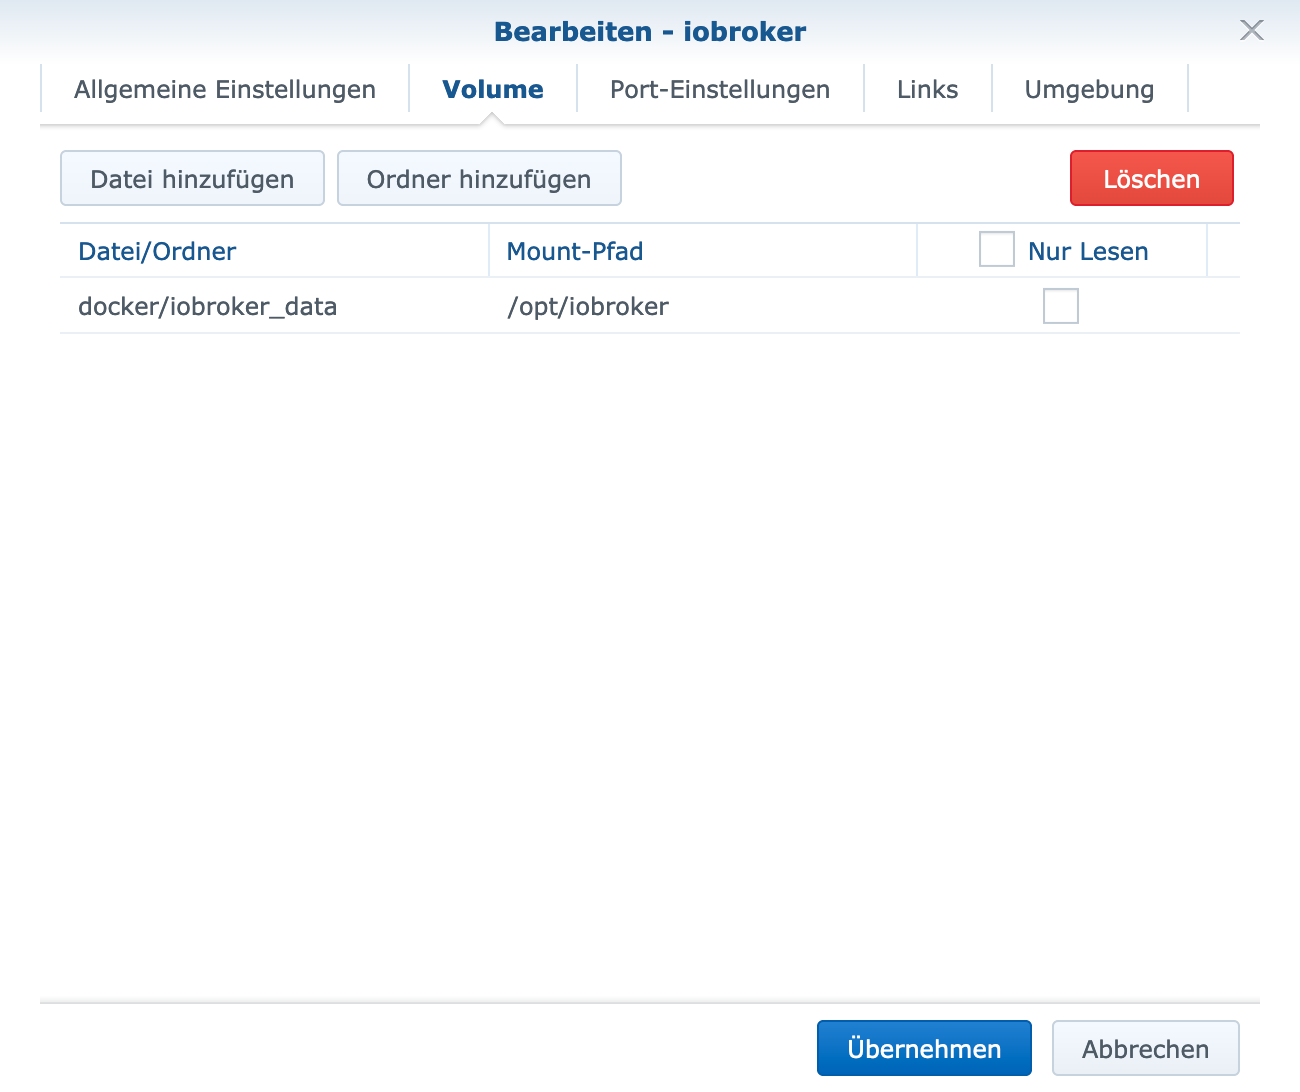Select the Volume tab

tap(493, 89)
